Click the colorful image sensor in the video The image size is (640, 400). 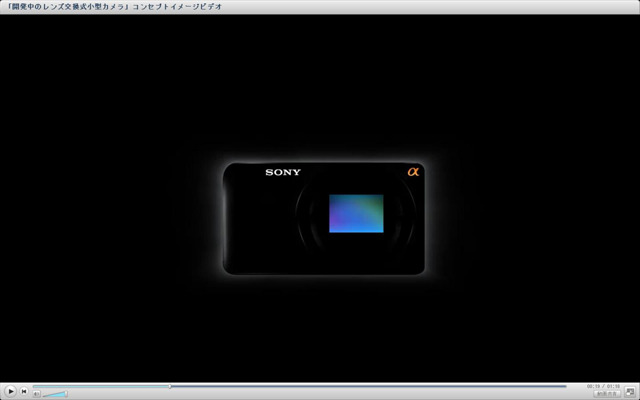(x=356, y=213)
